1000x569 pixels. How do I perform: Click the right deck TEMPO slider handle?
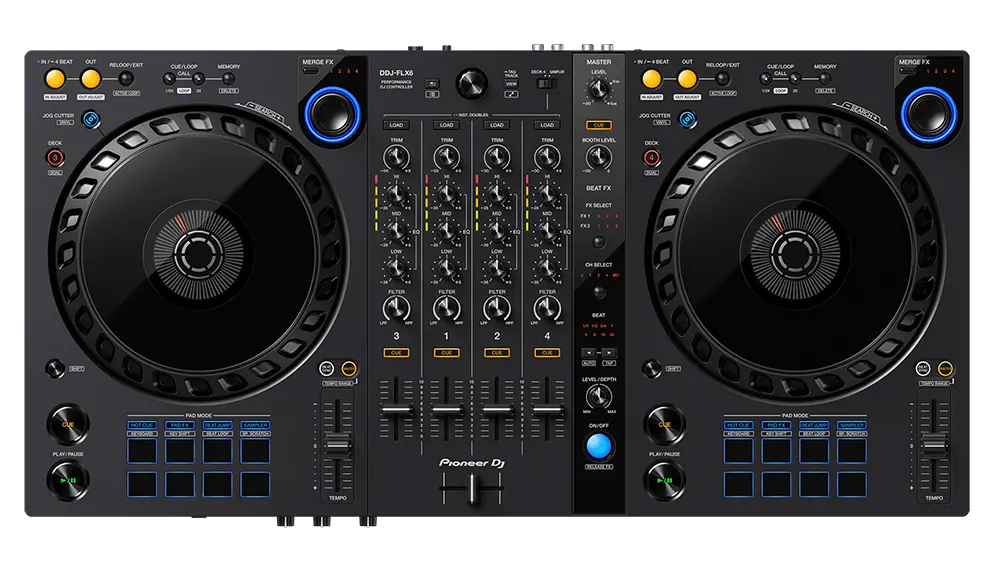(x=934, y=443)
